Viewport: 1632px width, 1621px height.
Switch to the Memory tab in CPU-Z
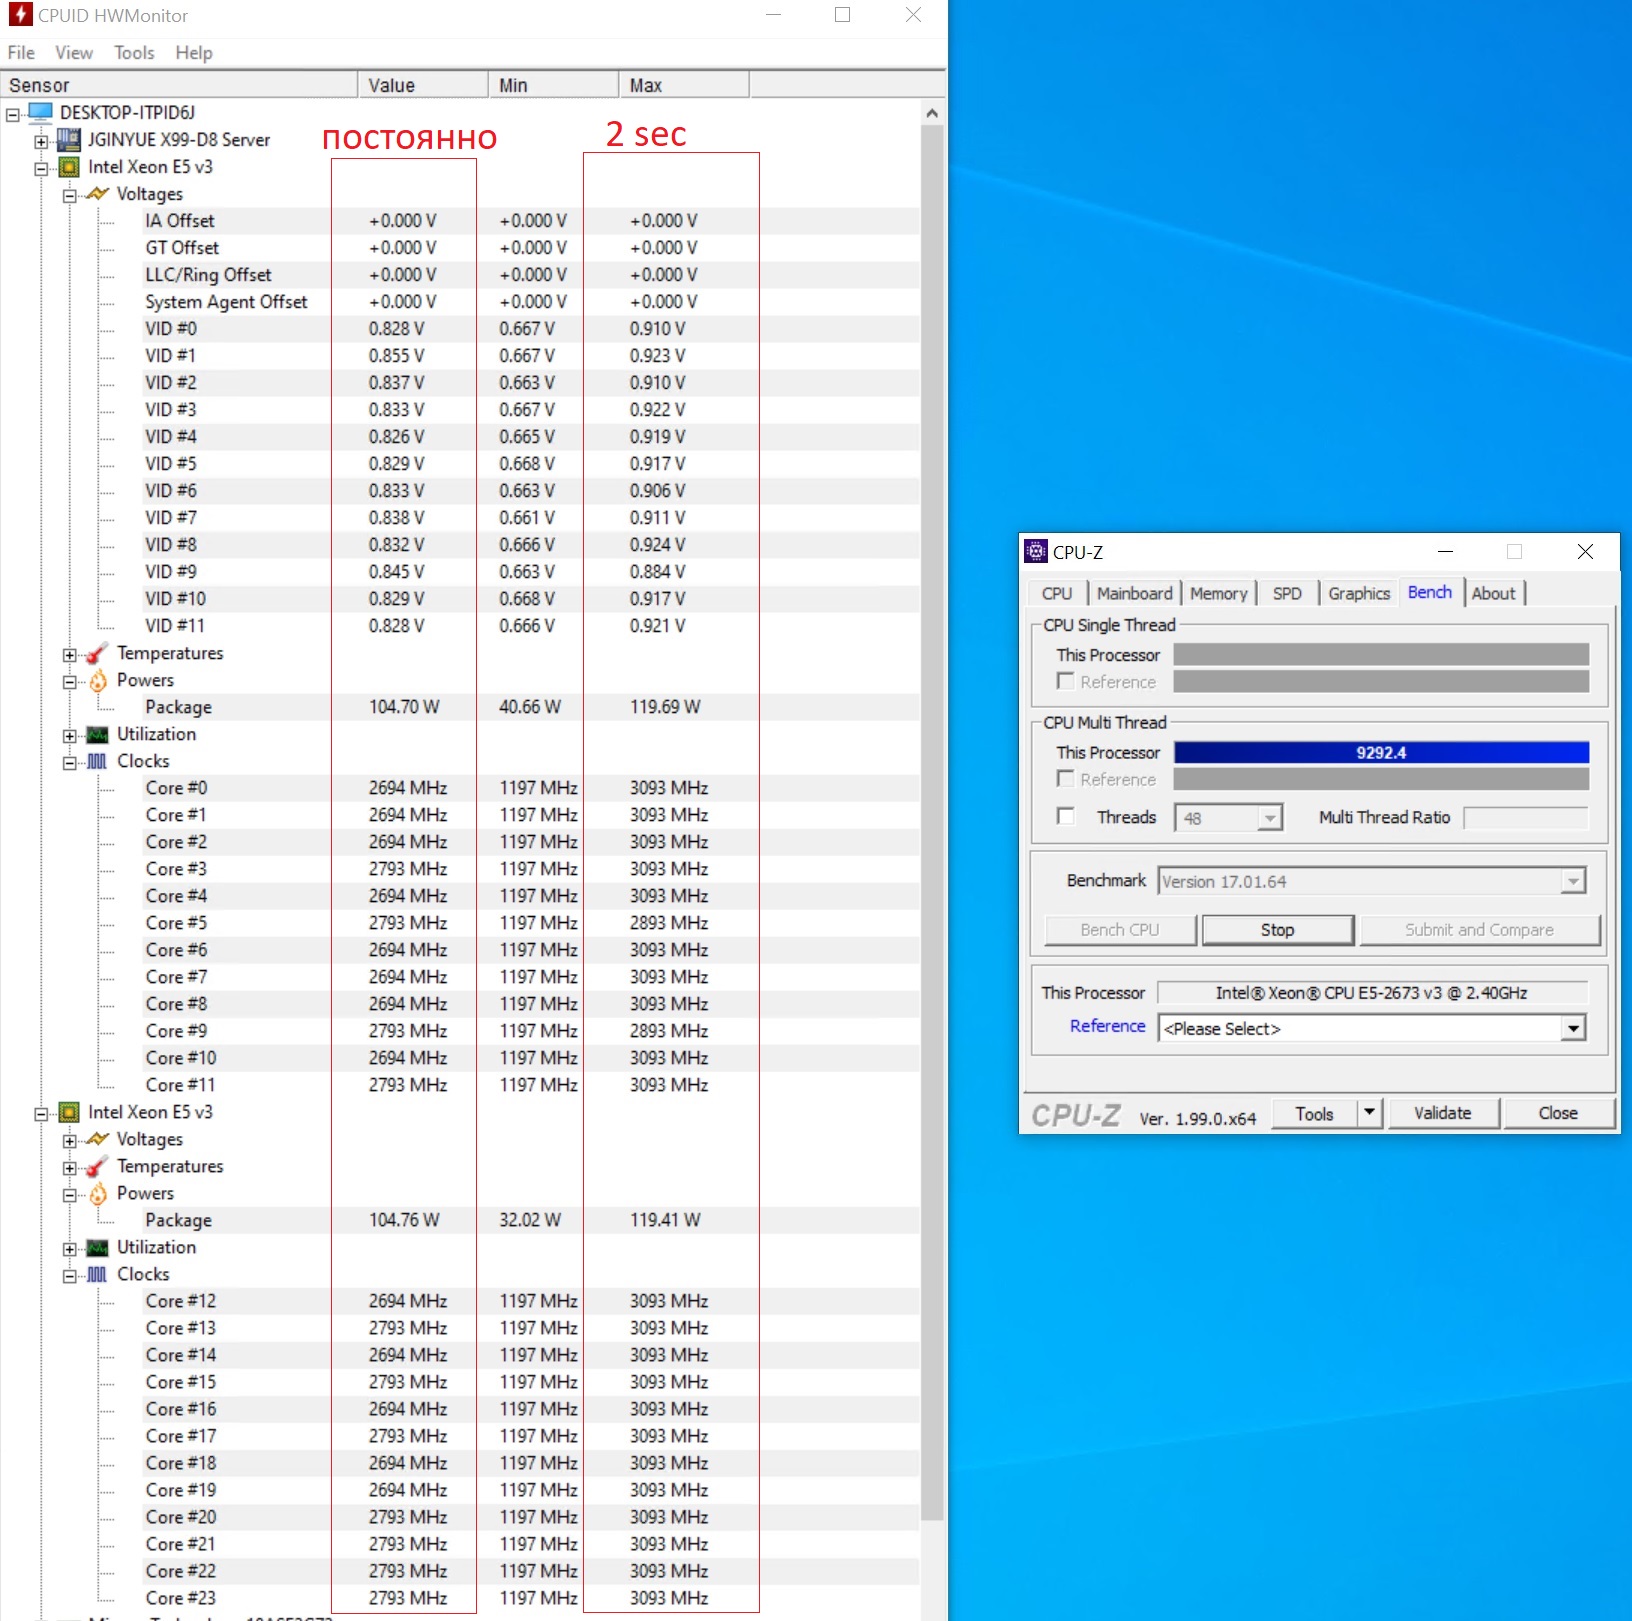coord(1218,593)
